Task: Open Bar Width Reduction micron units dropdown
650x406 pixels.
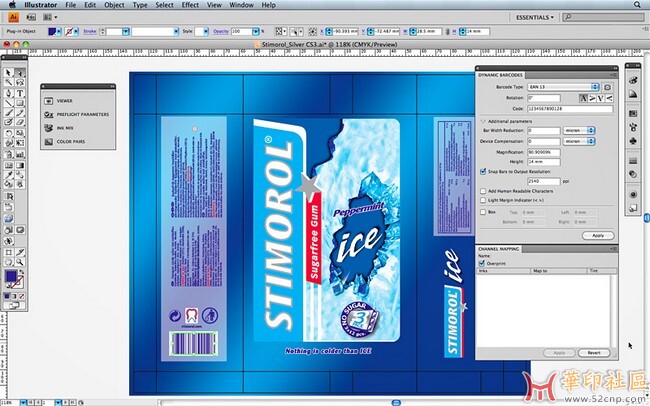Action: click(579, 130)
